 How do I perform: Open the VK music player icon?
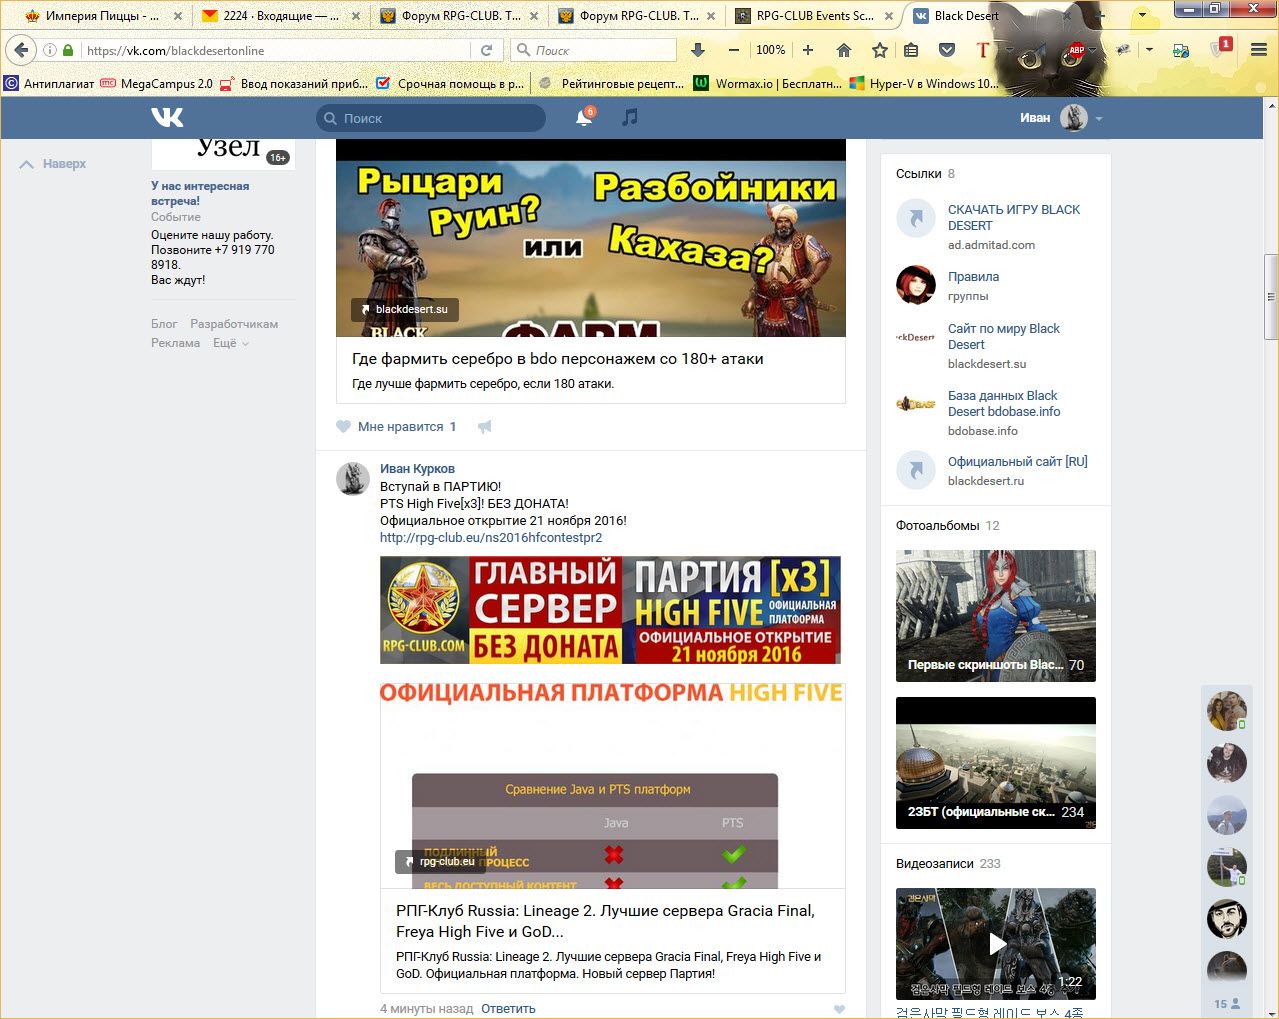(629, 118)
